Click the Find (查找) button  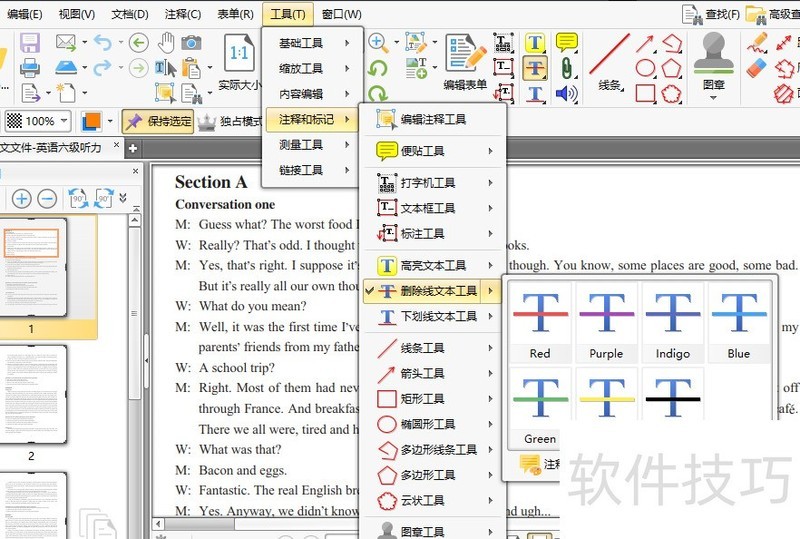coord(711,14)
